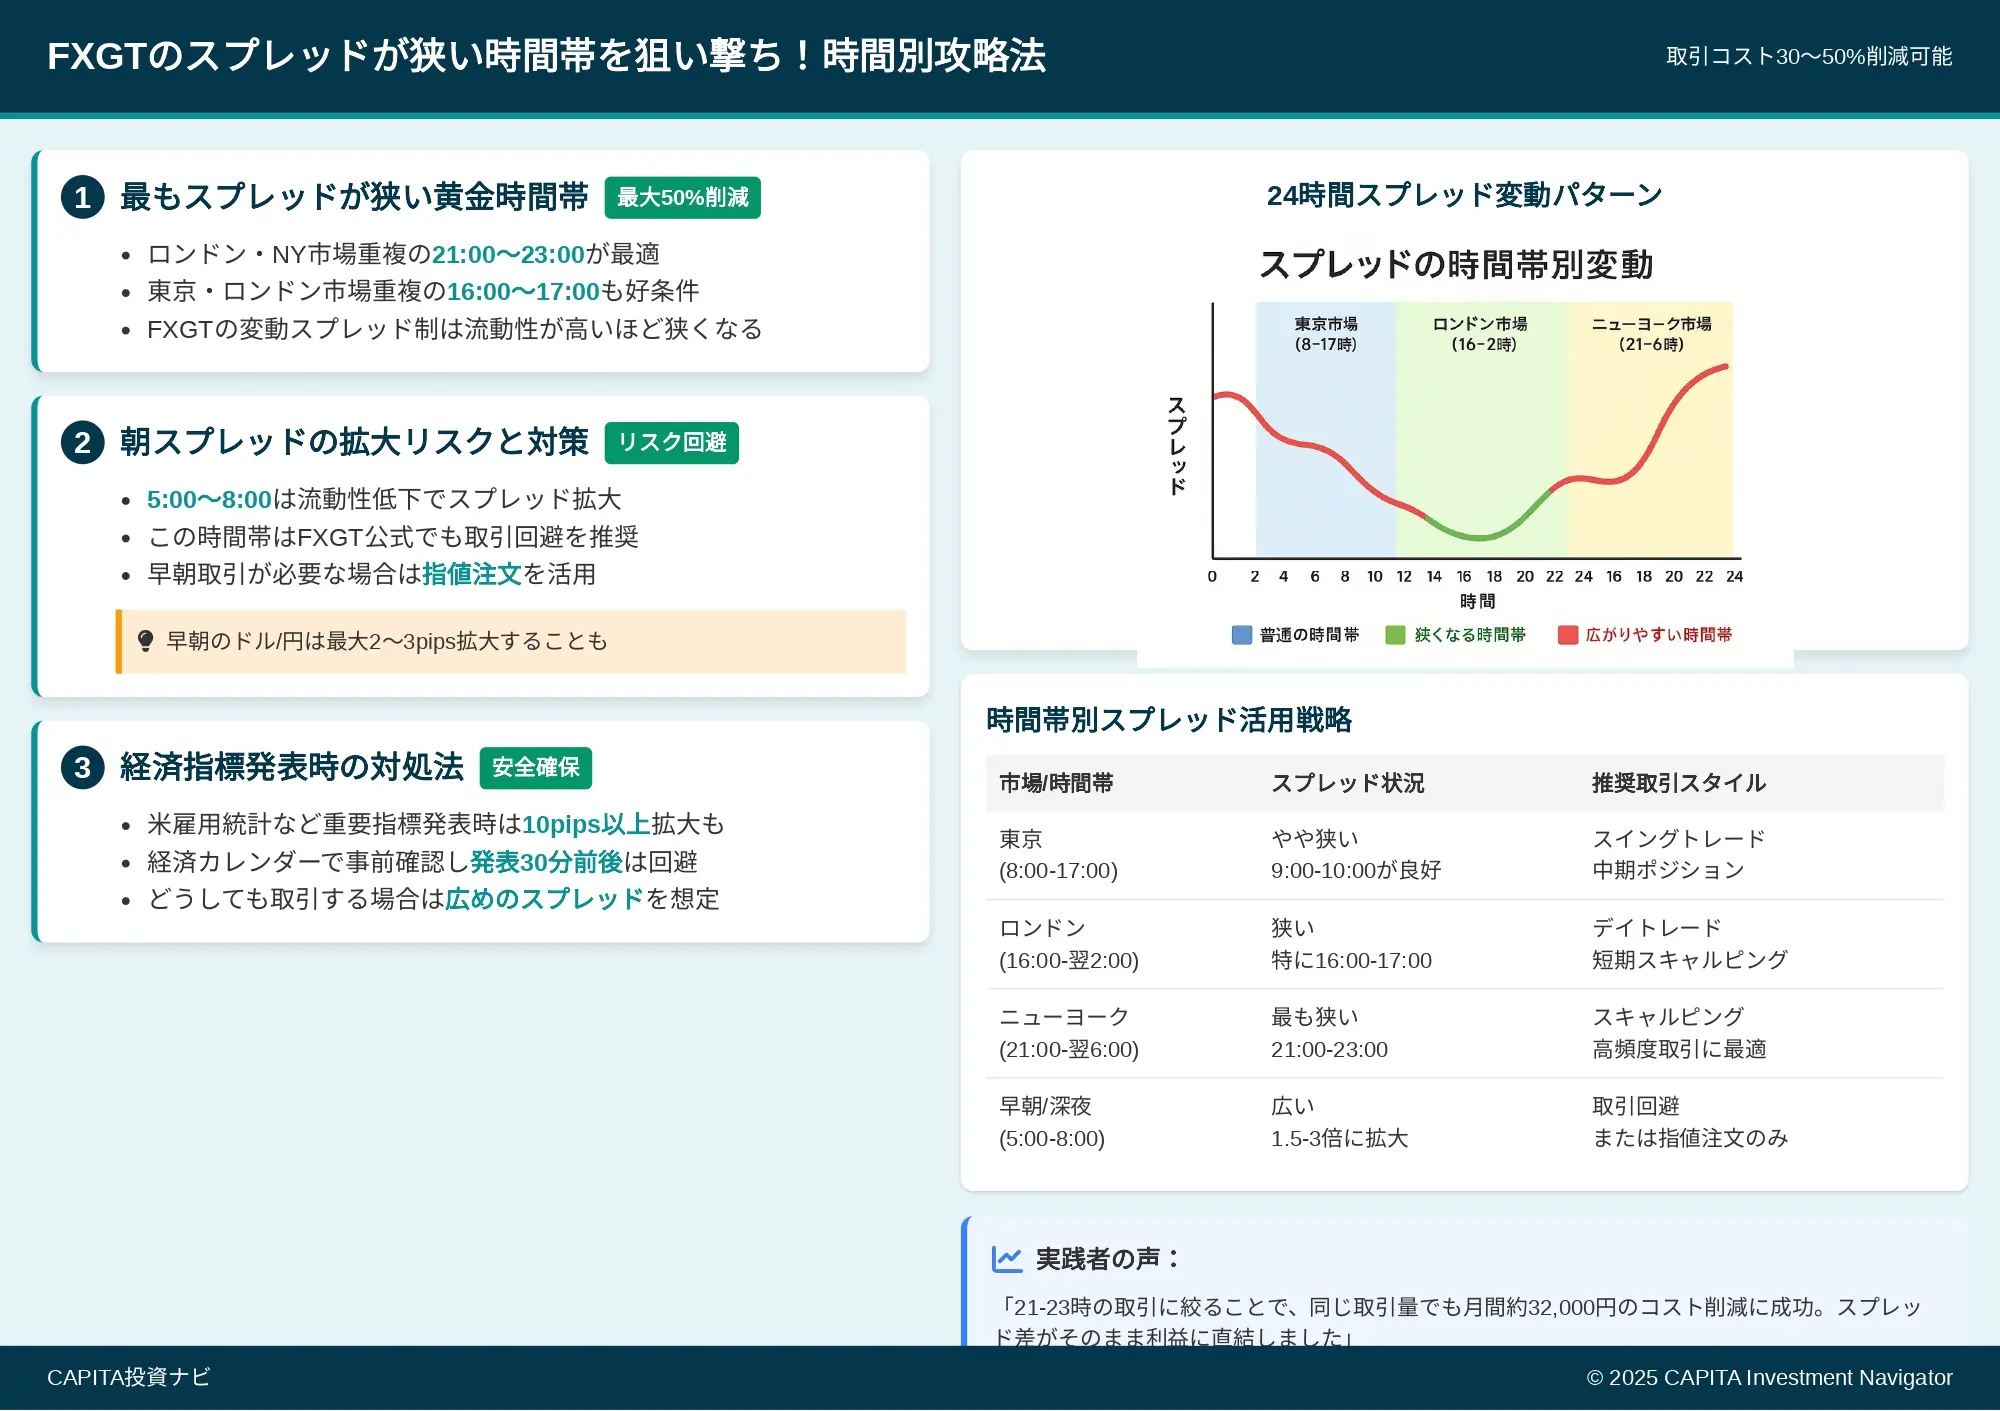Click the 最大50%削減 green badge
2000x1411 pixels.
(x=682, y=198)
